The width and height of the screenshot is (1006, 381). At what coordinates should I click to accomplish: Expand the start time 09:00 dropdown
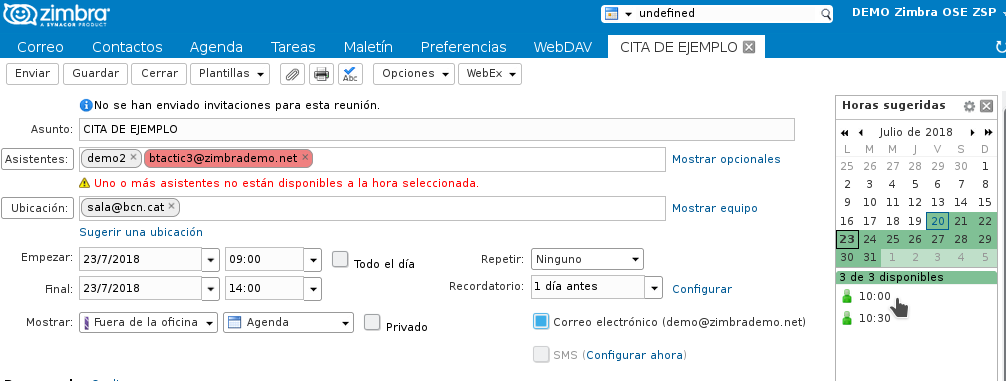(x=312, y=260)
